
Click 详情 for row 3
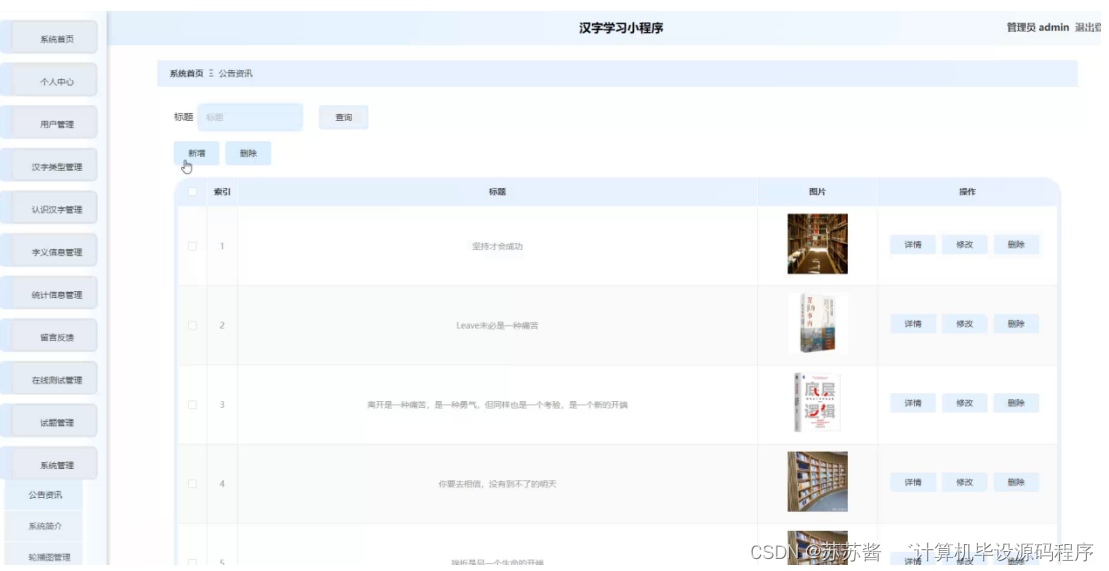coord(913,403)
